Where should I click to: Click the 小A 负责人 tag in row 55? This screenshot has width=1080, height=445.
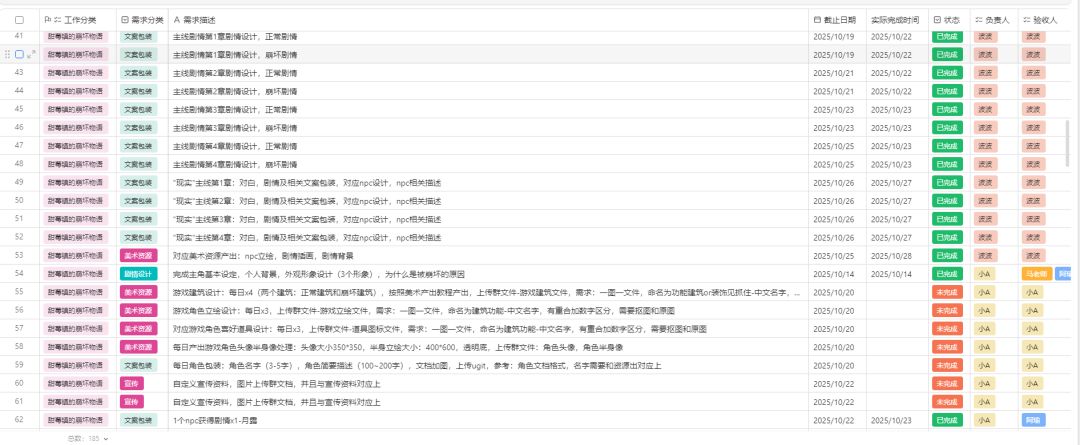point(984,292)
